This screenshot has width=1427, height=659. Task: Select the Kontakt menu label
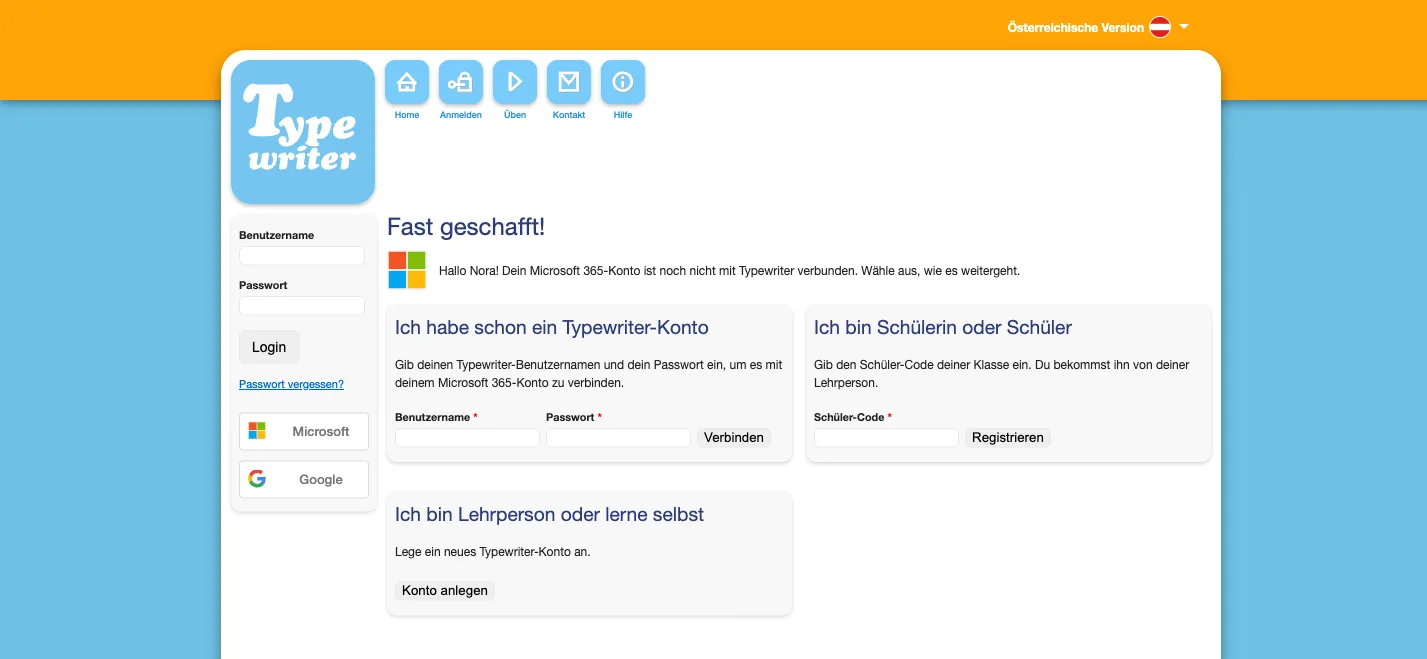coord(569,115)
